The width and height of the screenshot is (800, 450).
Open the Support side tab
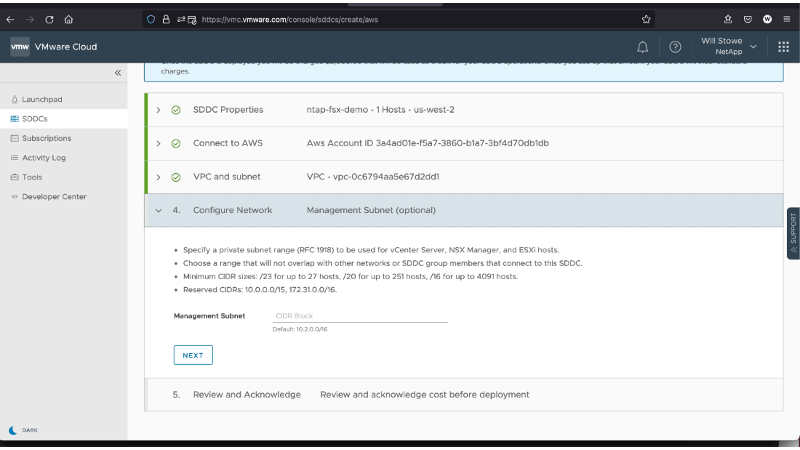click(x=793, y=233)
